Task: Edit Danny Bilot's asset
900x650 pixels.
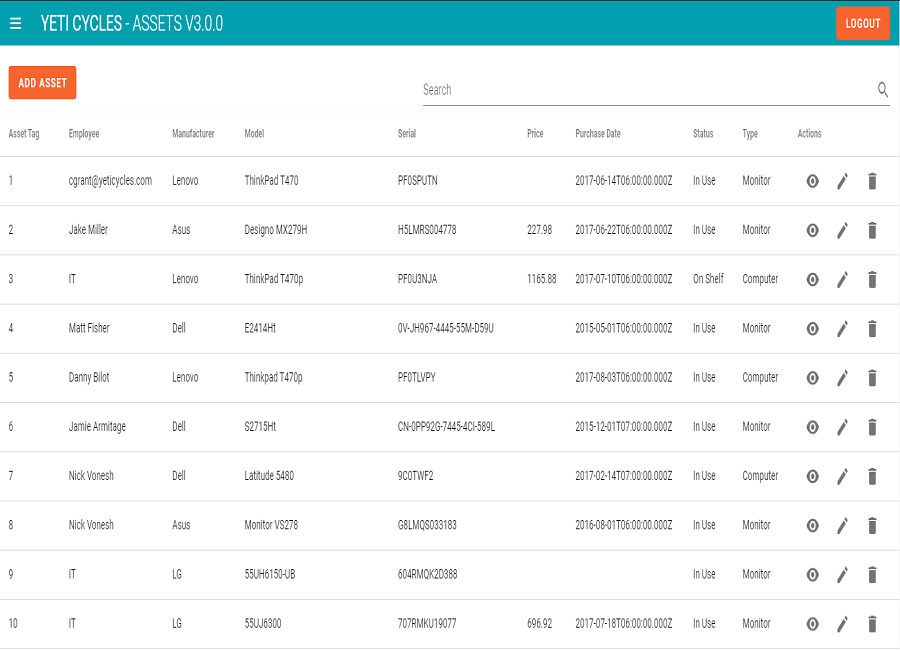Action: [842, 378]
